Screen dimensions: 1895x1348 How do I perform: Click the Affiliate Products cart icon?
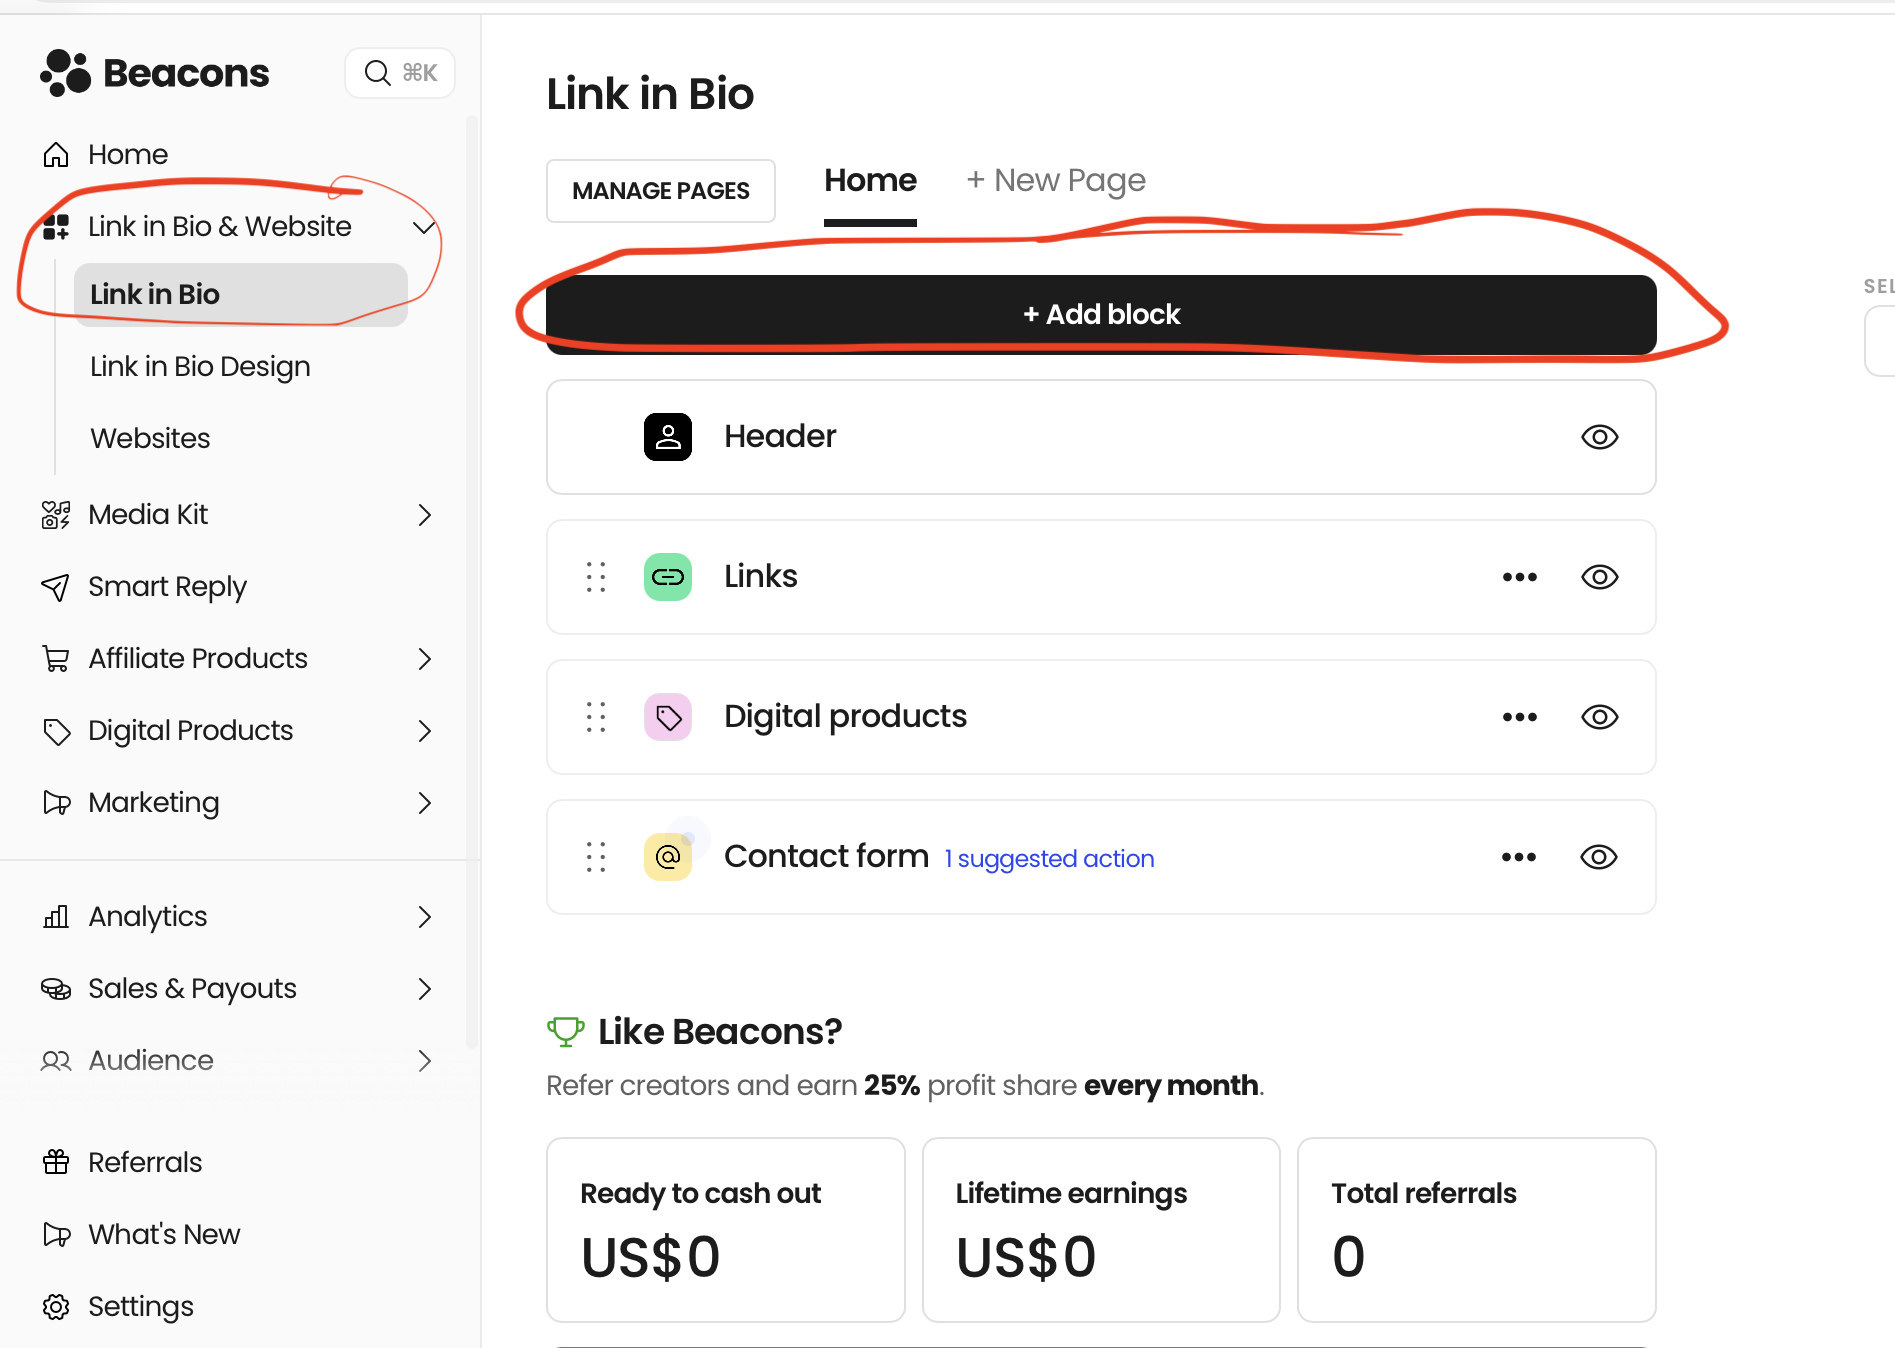56,659
